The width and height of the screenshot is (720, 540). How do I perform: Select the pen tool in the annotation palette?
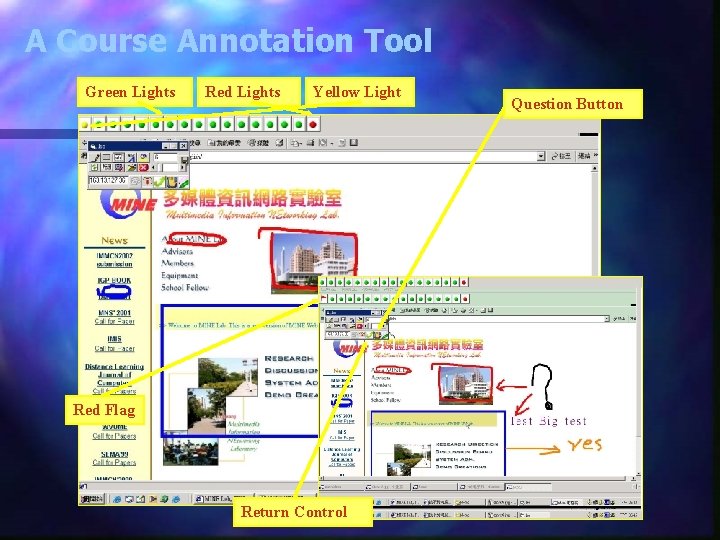click(x=96, y=158)
